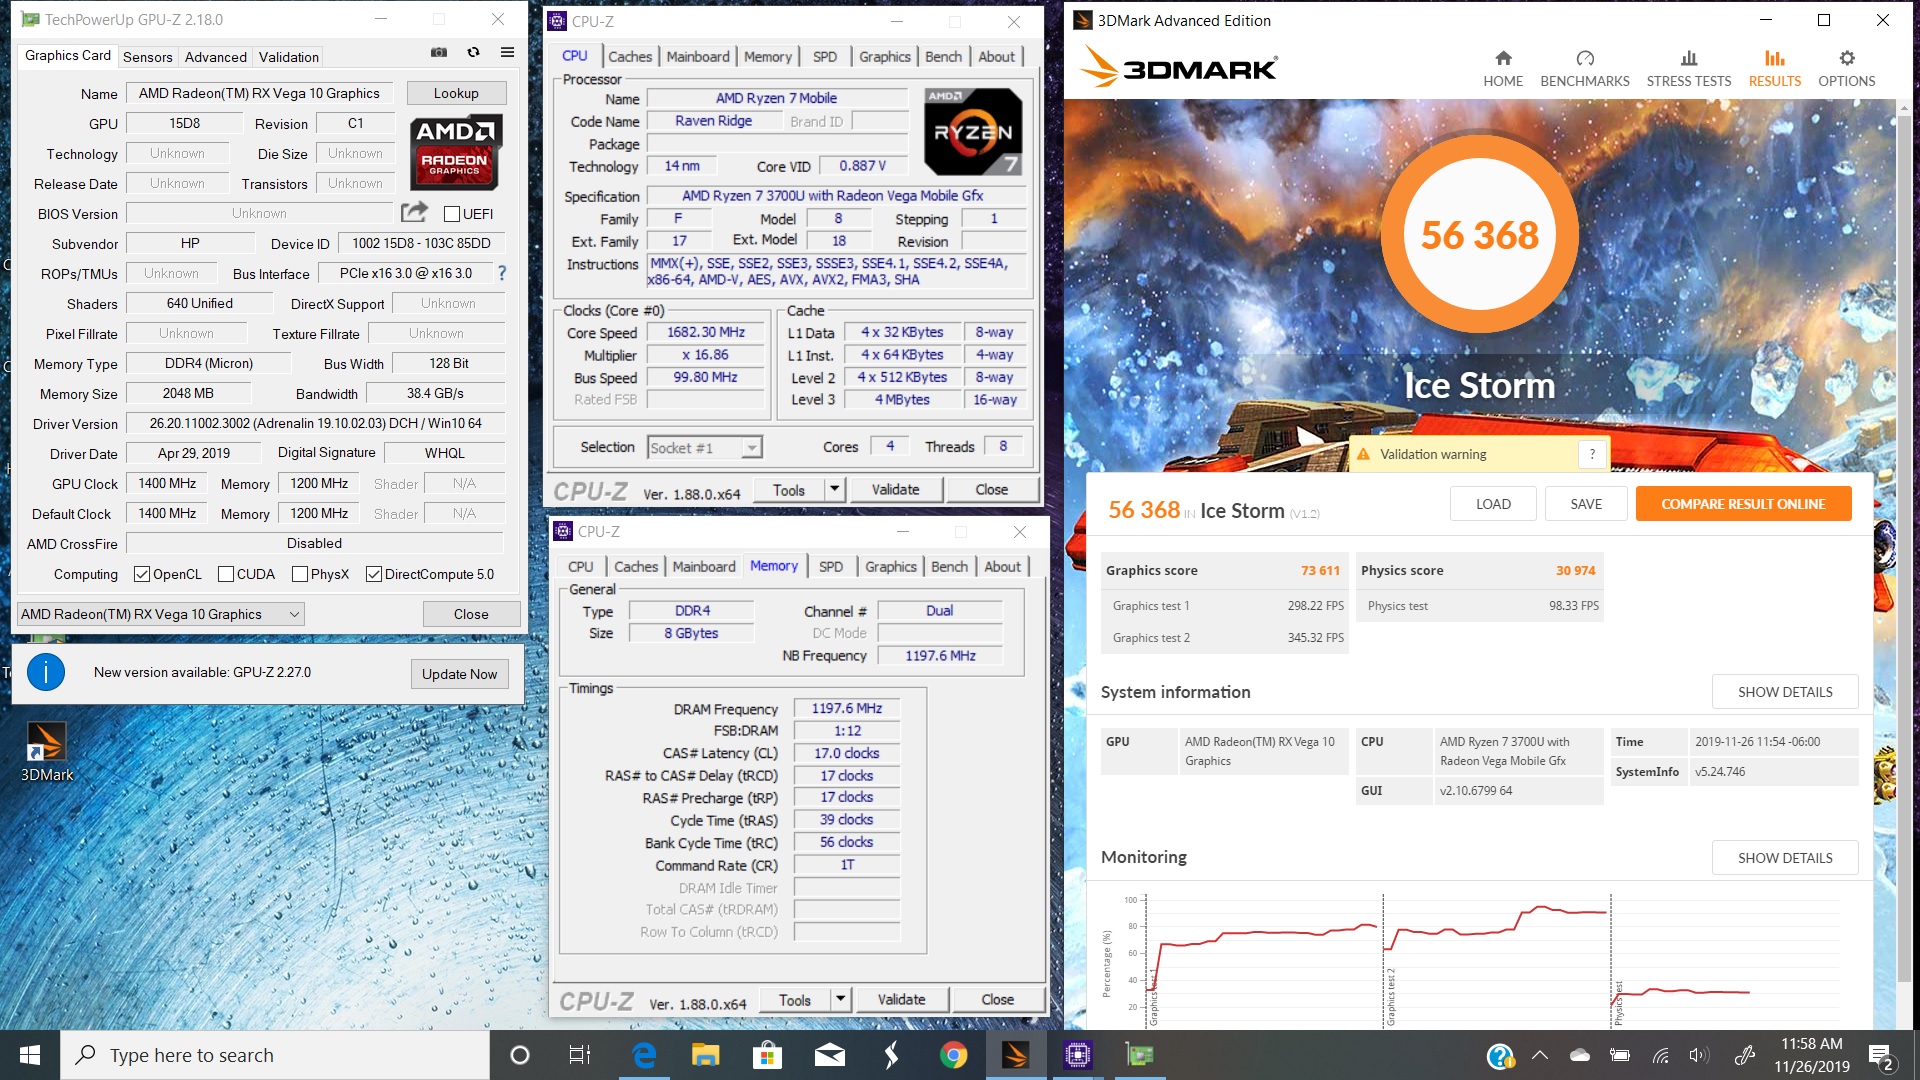Image resolution: width=1920 pixels, height=1080 pixels.
Task: Open File Explorer from taskbar
Action: (x=706, y=1055)
